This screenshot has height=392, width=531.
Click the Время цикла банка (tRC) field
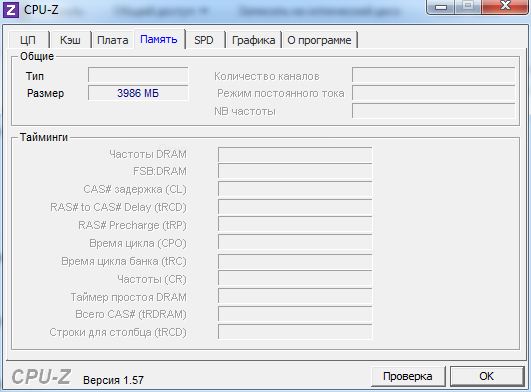(295, 261)
